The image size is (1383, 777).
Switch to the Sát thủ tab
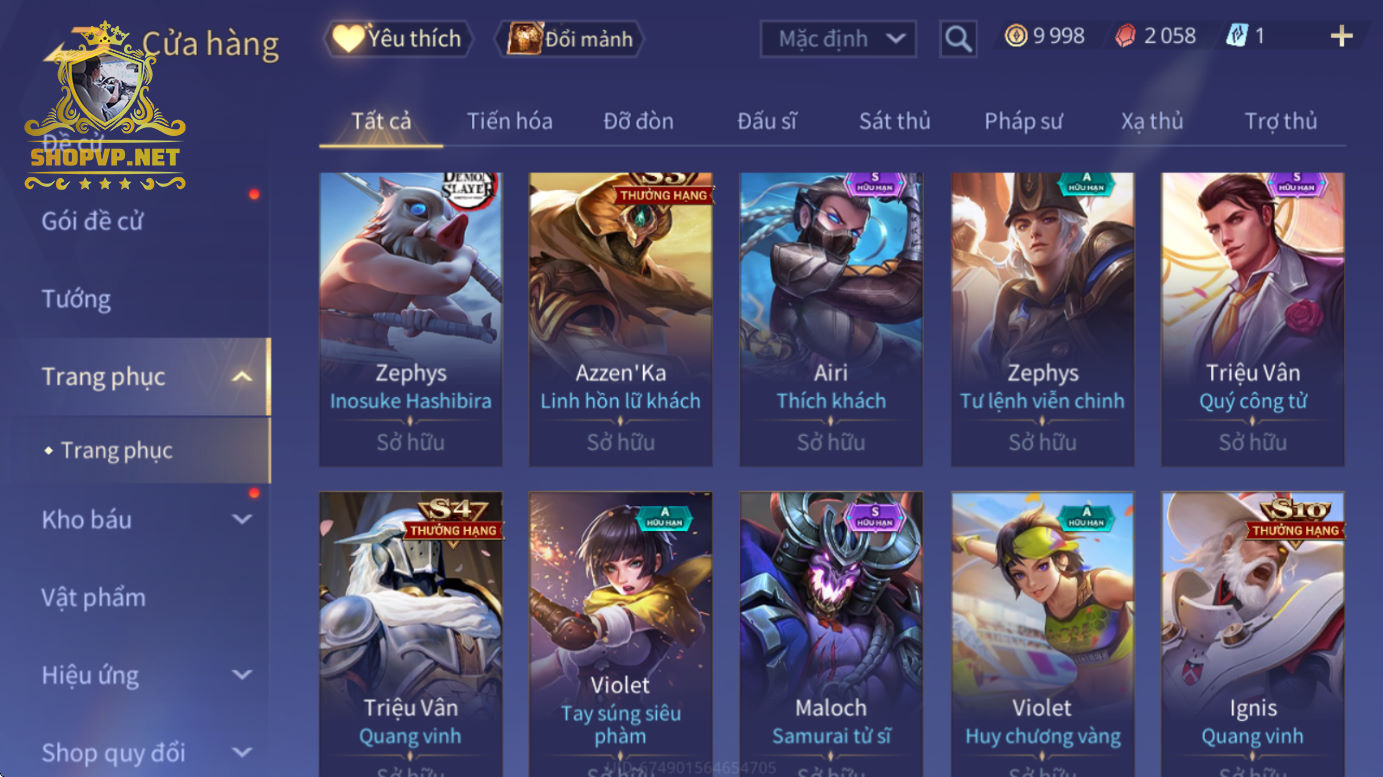point(894,121)
